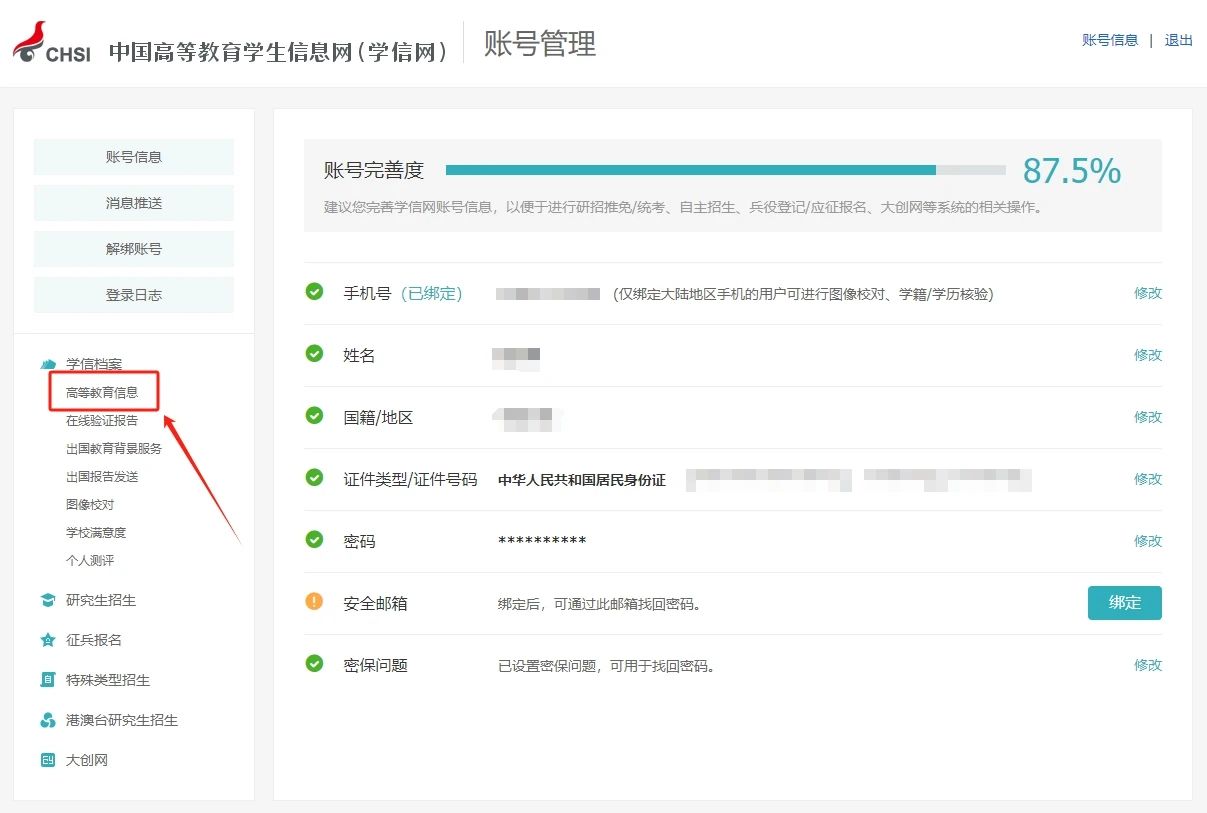Click the 中国高等教育学生信息网(学信网) title
This screenshot has width=1207, height=813.
point(279,51)
